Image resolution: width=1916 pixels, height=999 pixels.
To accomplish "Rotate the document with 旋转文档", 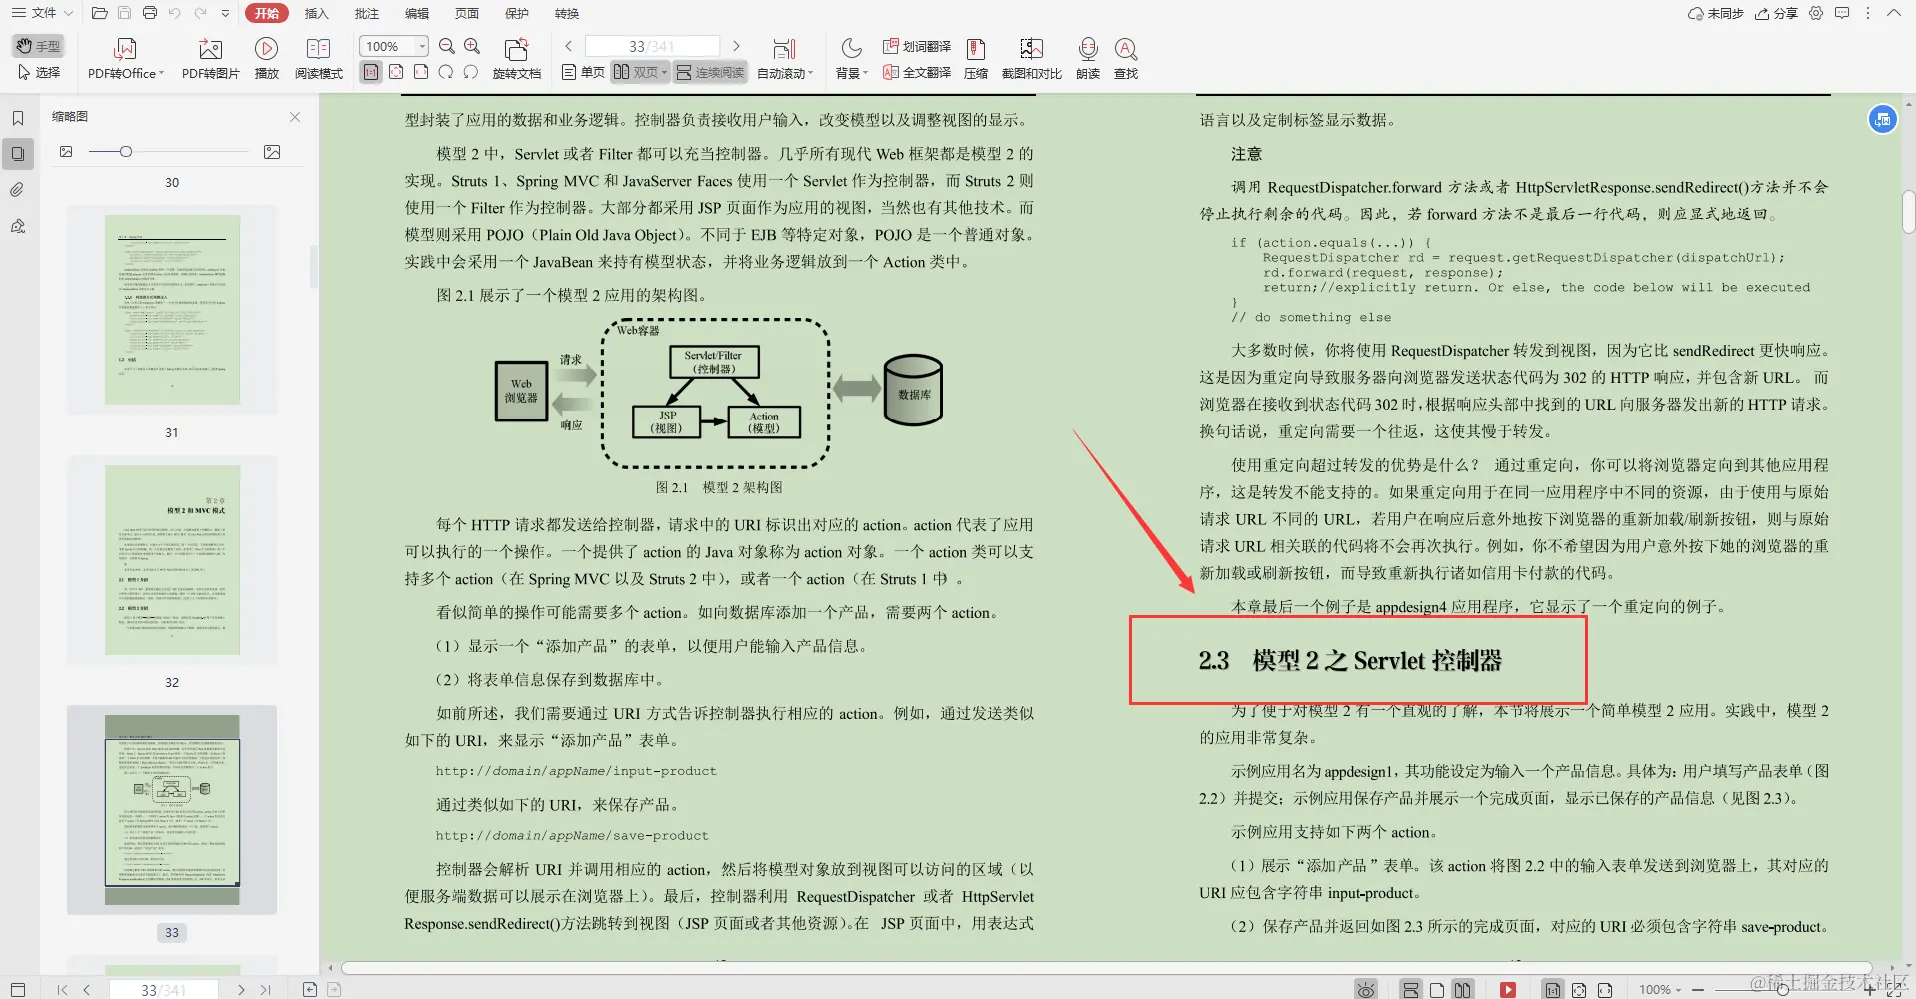I will click(x=516, y=57).
